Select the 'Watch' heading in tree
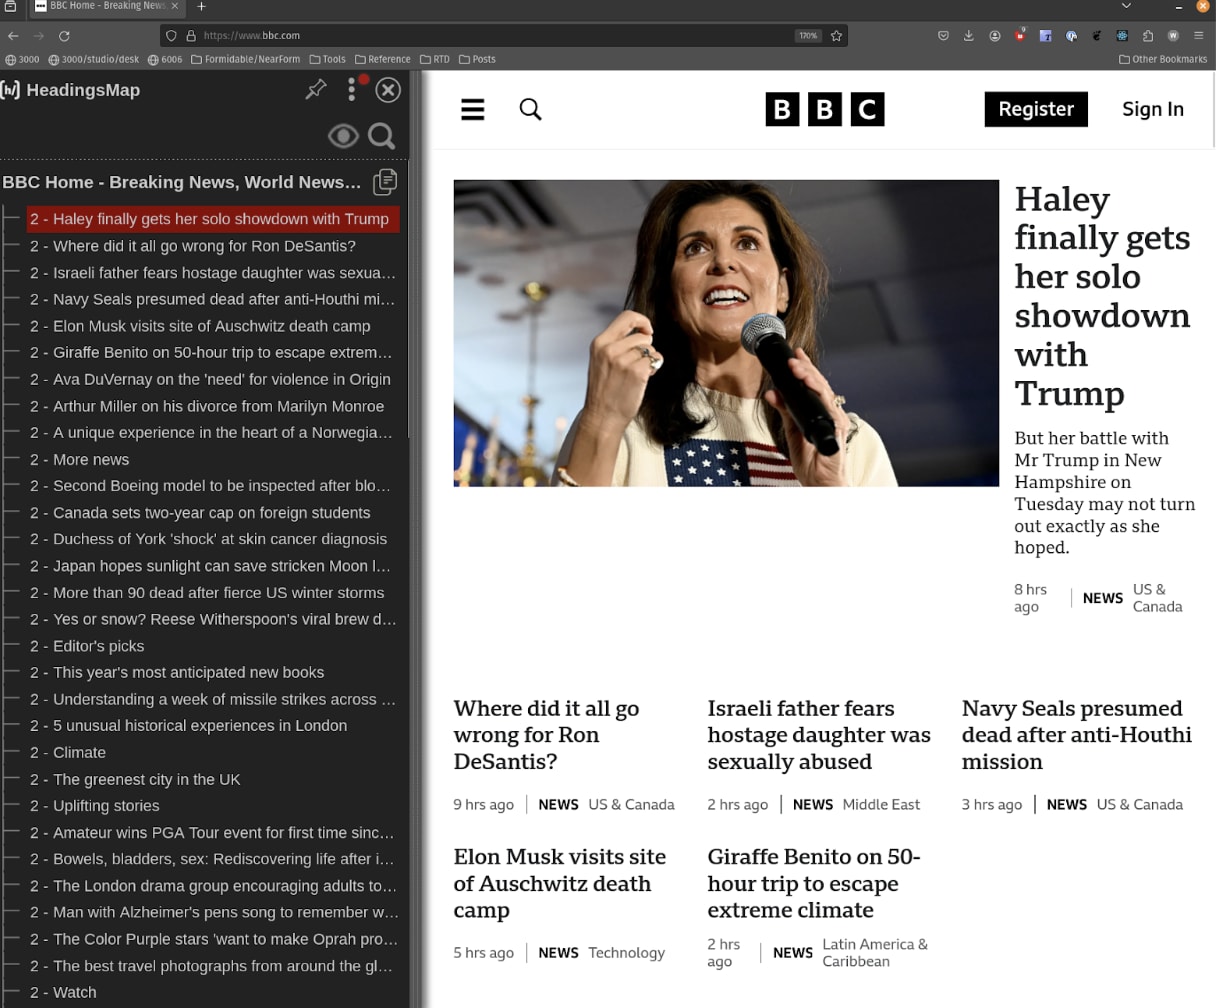 pos(63,993)
